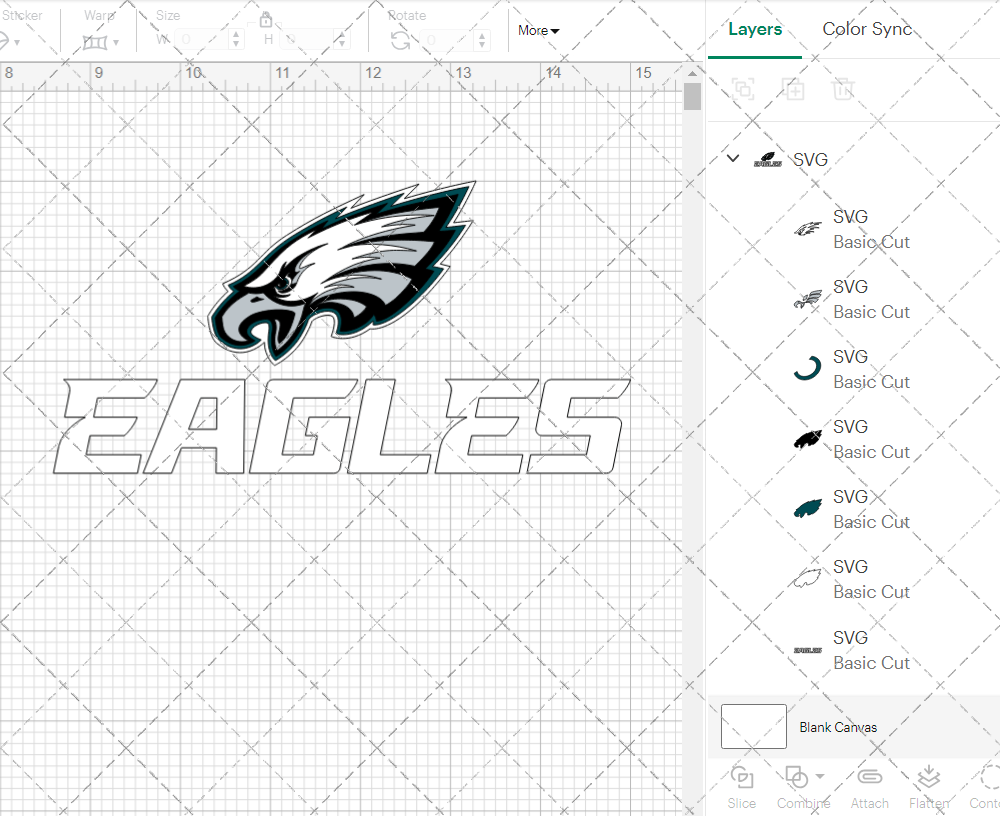Screen dimensions: 1000x816
Task: Click the Basic Cut label of the EAGLES text layer
Action: click(871, 664)
